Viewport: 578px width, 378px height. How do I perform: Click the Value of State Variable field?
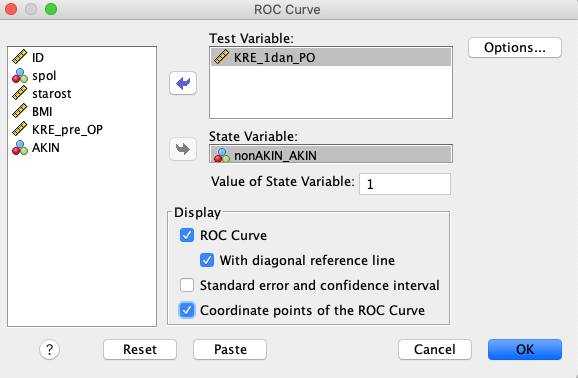[x=405, y=184]
